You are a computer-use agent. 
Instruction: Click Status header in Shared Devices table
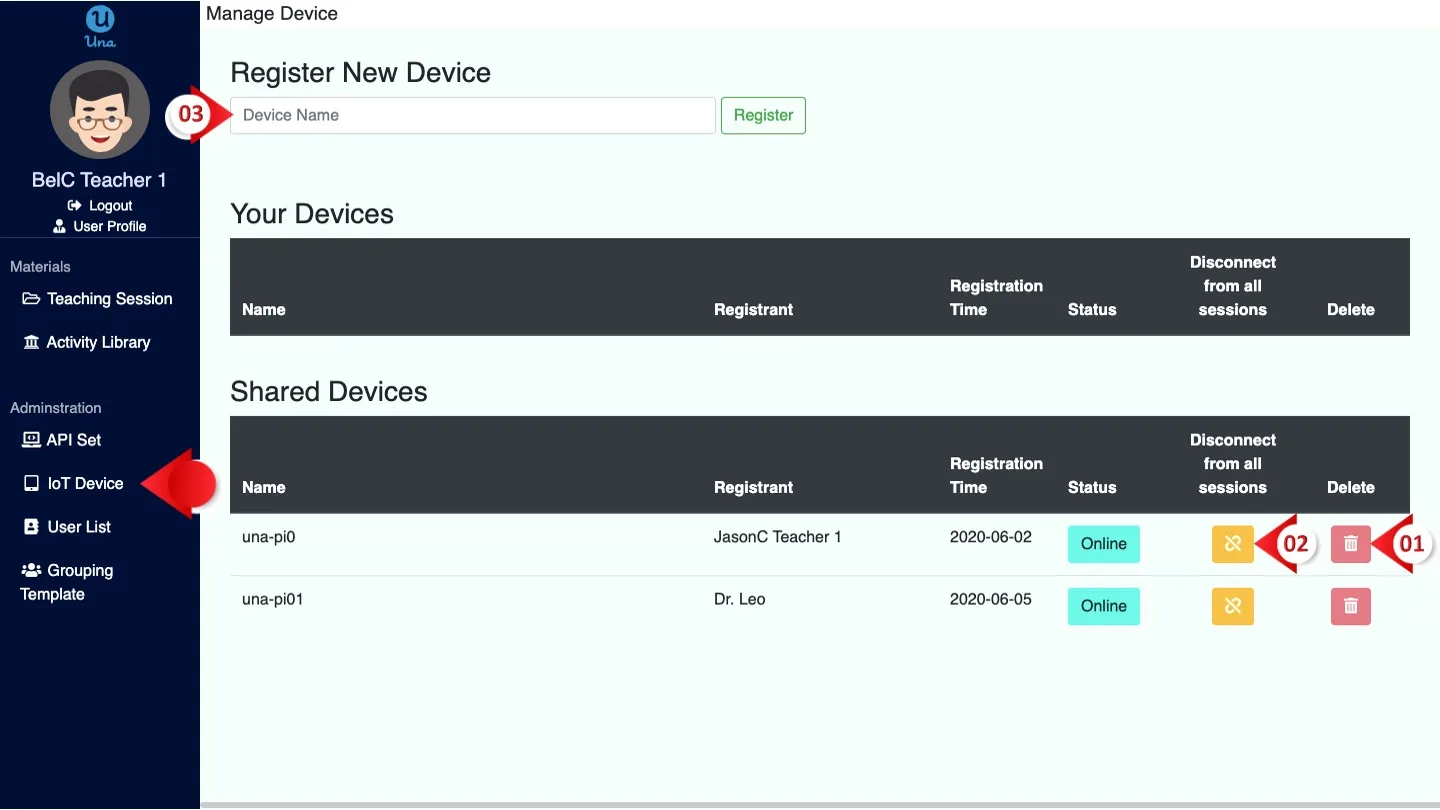tap(1092, 487)
